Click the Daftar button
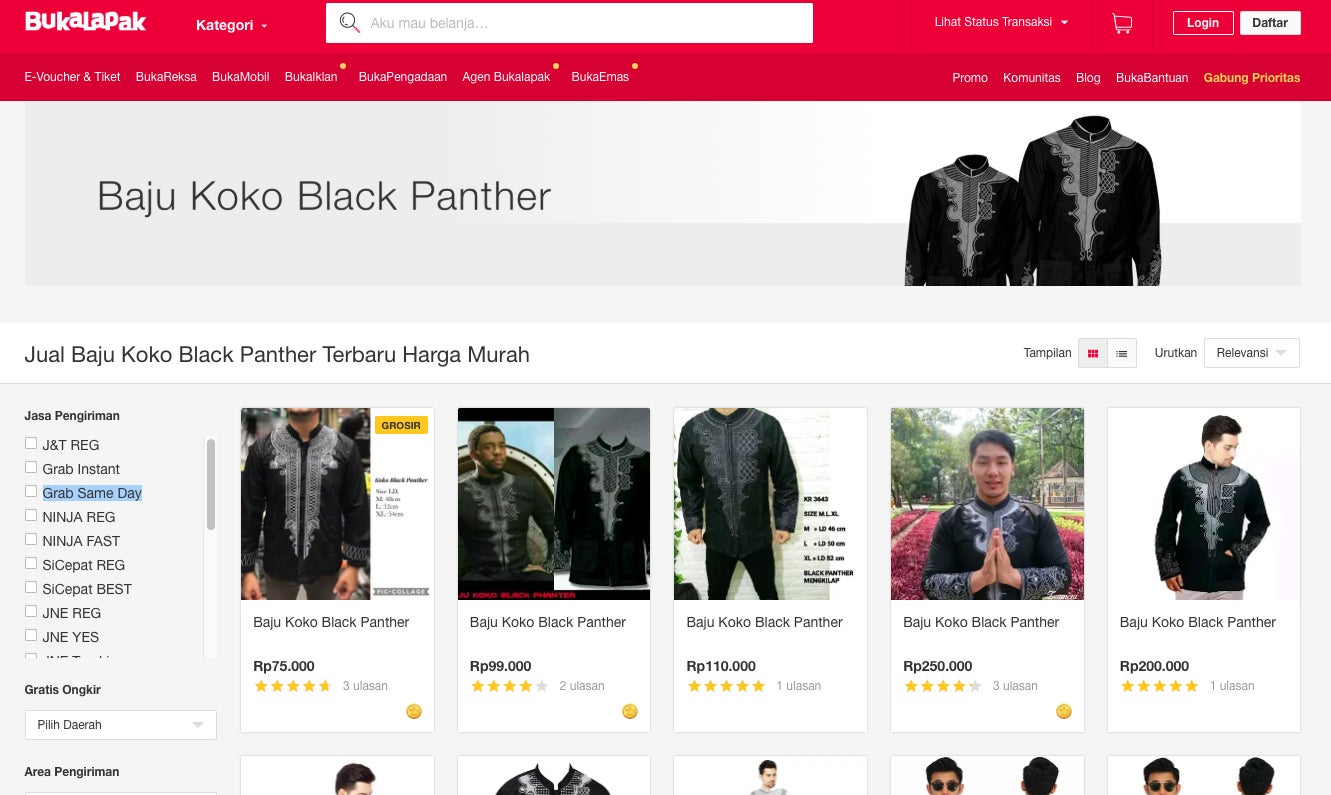This screenshot has width=1331, height=795. point(1270,23)
